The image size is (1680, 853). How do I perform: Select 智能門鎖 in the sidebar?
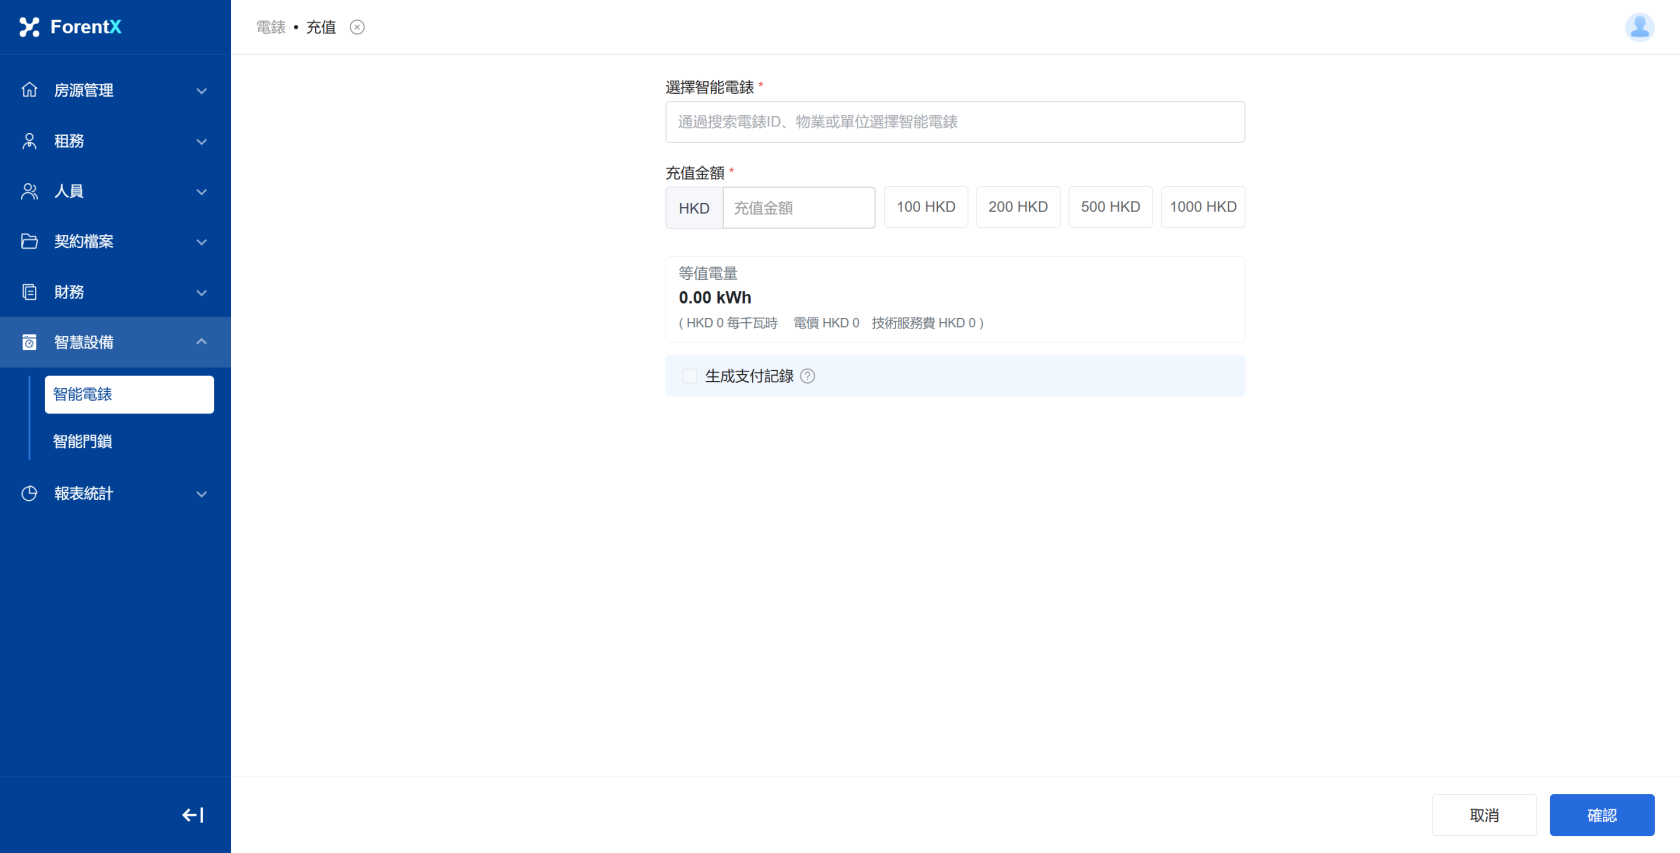click(83, 441)
